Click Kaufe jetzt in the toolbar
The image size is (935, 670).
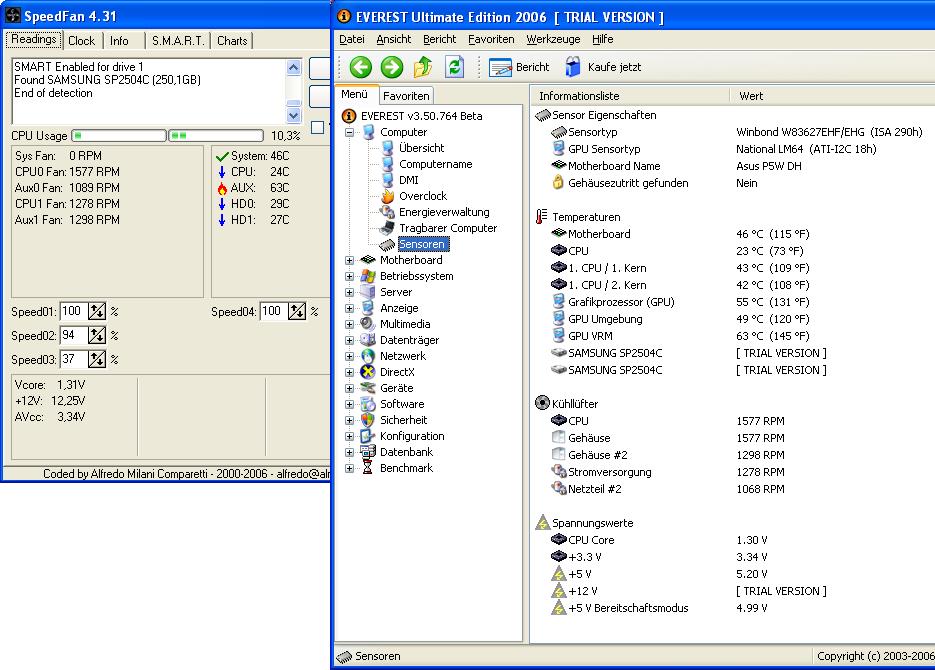click(x=603, y=67)
